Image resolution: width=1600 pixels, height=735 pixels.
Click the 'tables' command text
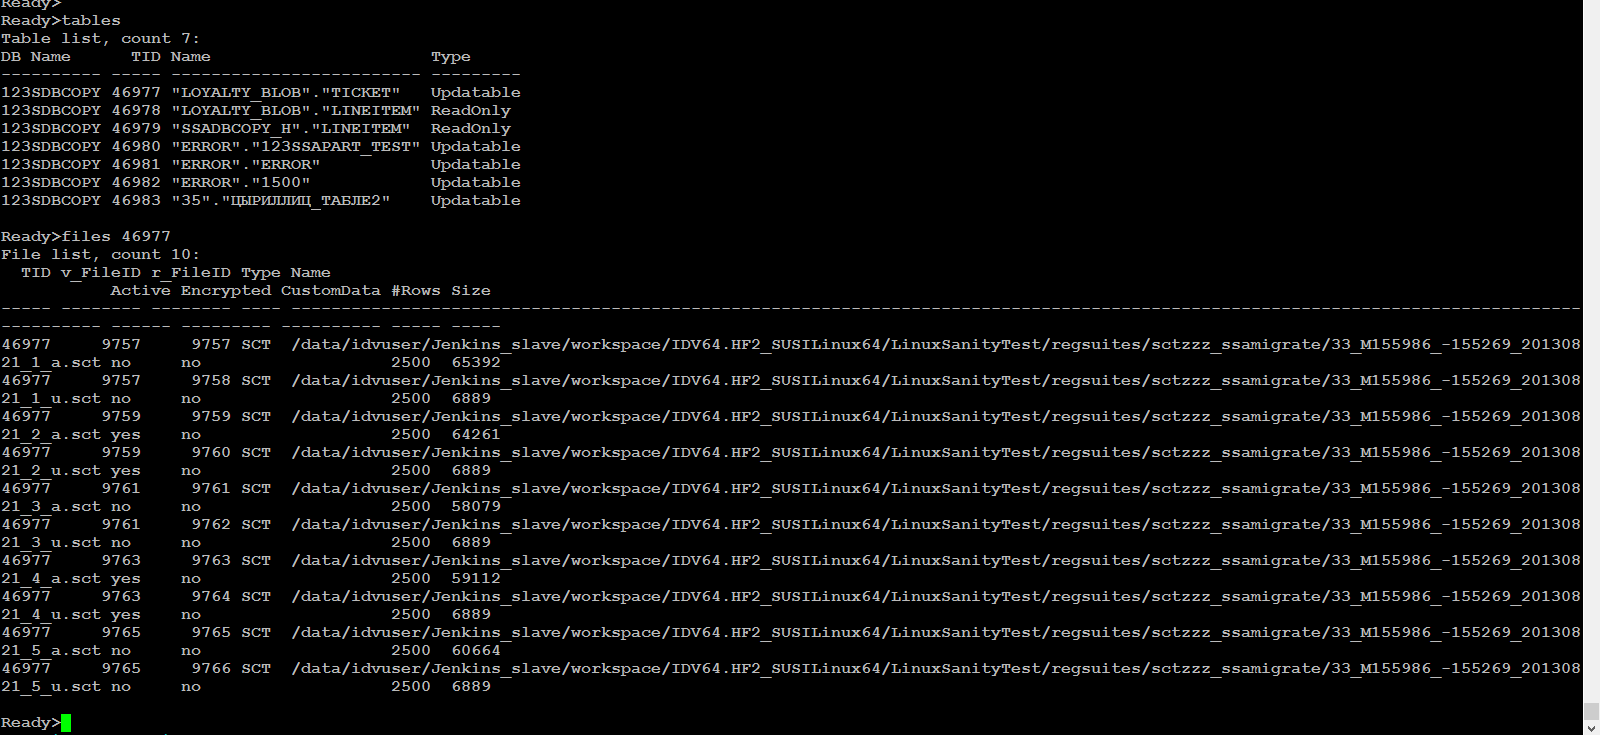pyautogui.click(x=91, y=21)
